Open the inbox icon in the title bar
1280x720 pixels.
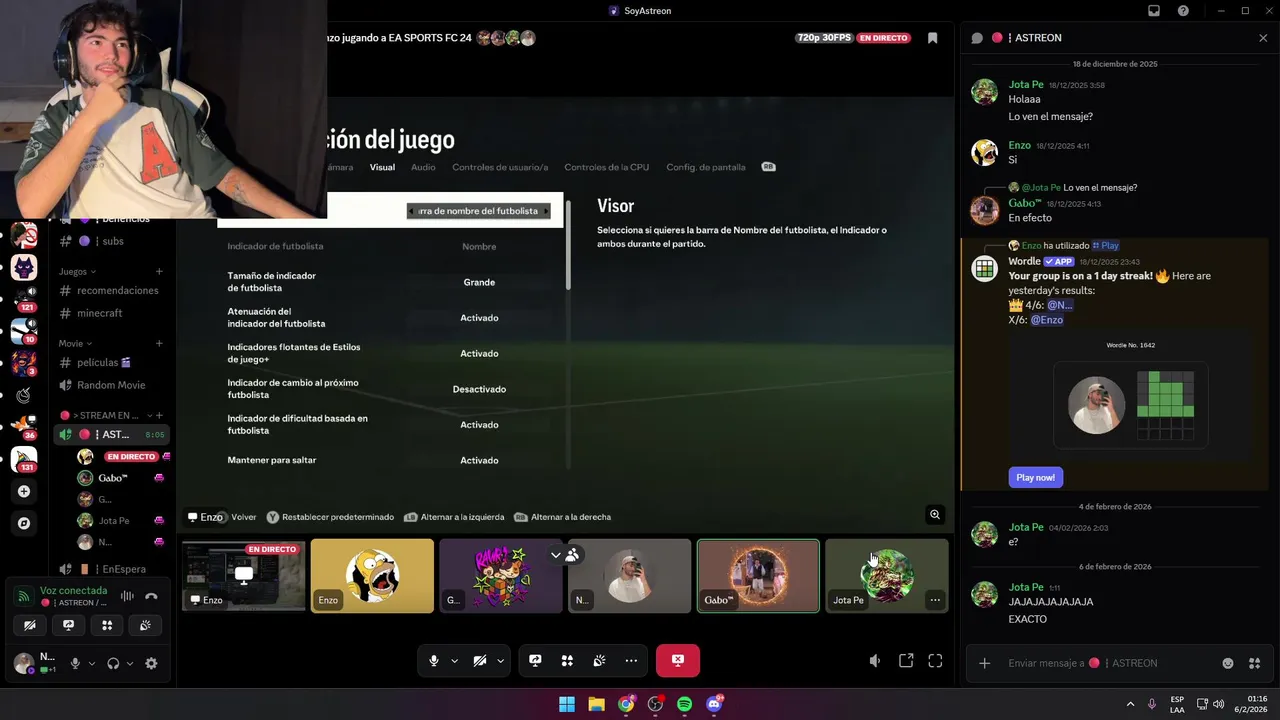1154,11
